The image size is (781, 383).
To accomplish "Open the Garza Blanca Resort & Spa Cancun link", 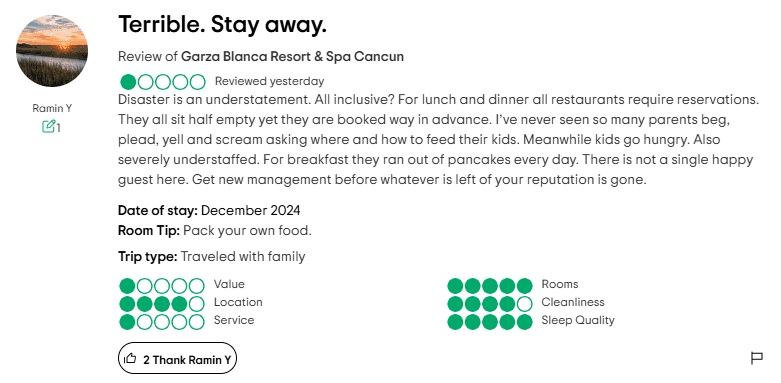I will pos(292,56).
